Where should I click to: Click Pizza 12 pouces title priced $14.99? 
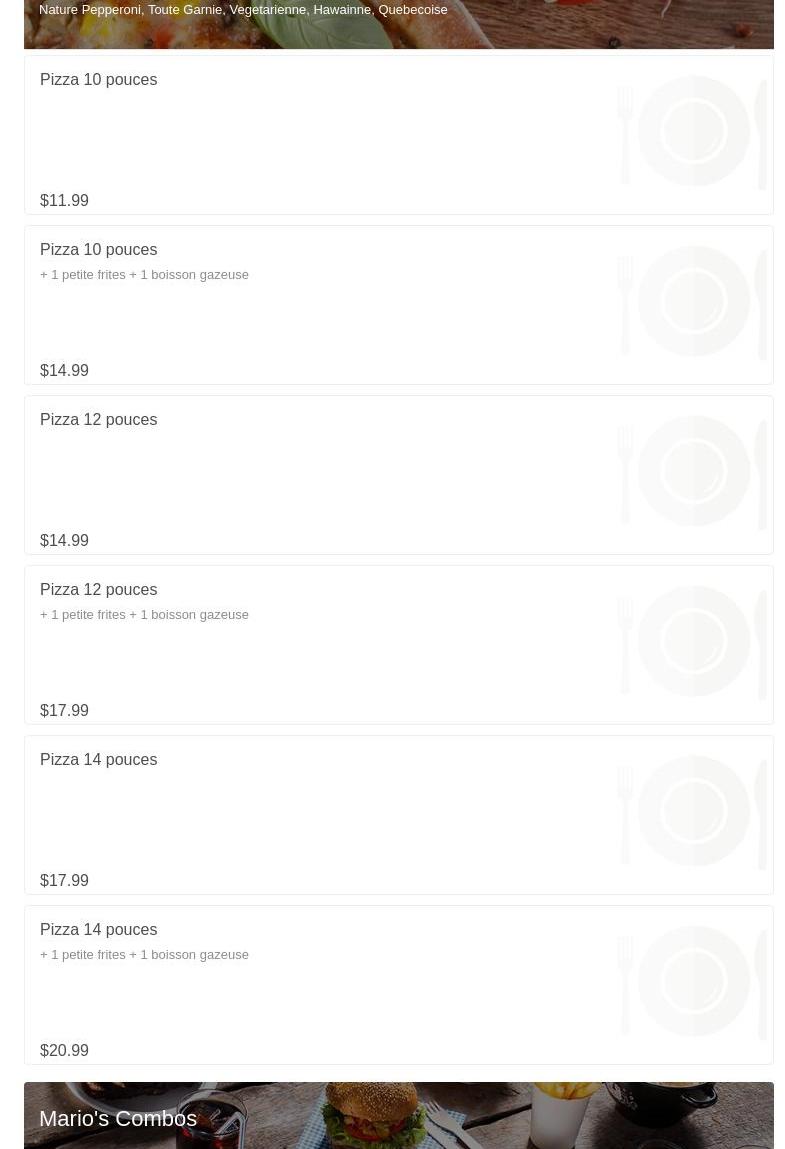click(x=98, y=420)
